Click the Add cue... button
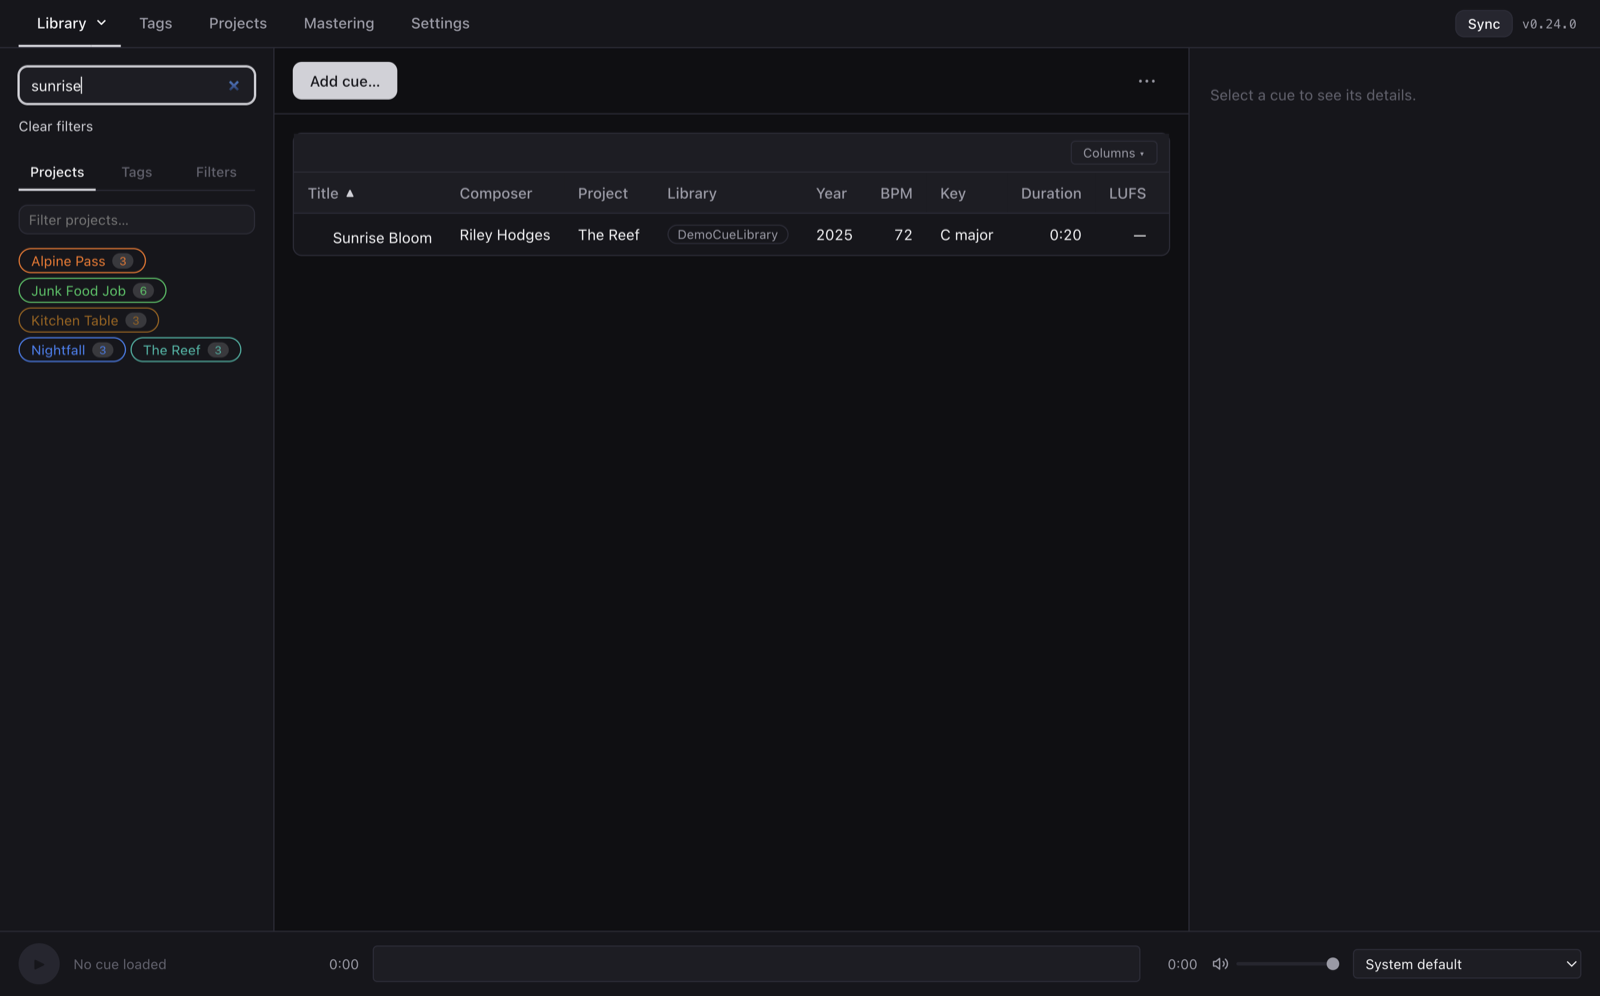 345,81
